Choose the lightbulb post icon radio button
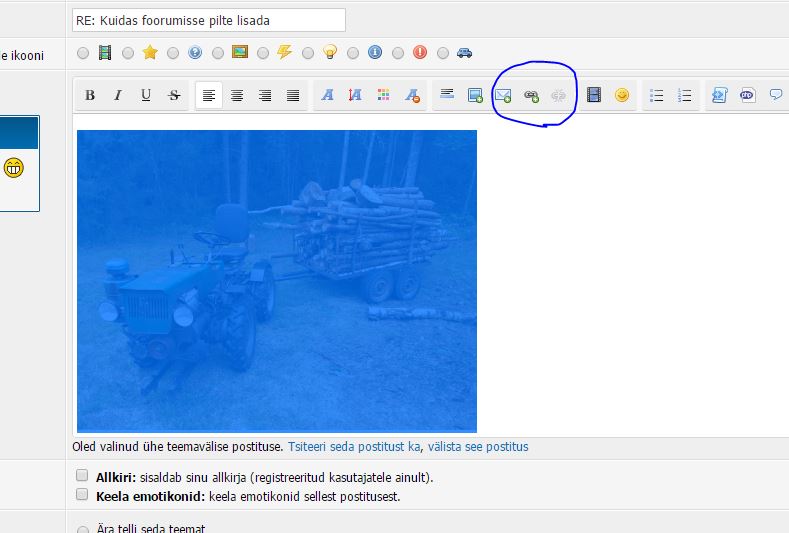Image resolution: width=789 pixels, height=533 pixels. pyautogui.click(x=308, y=53)
